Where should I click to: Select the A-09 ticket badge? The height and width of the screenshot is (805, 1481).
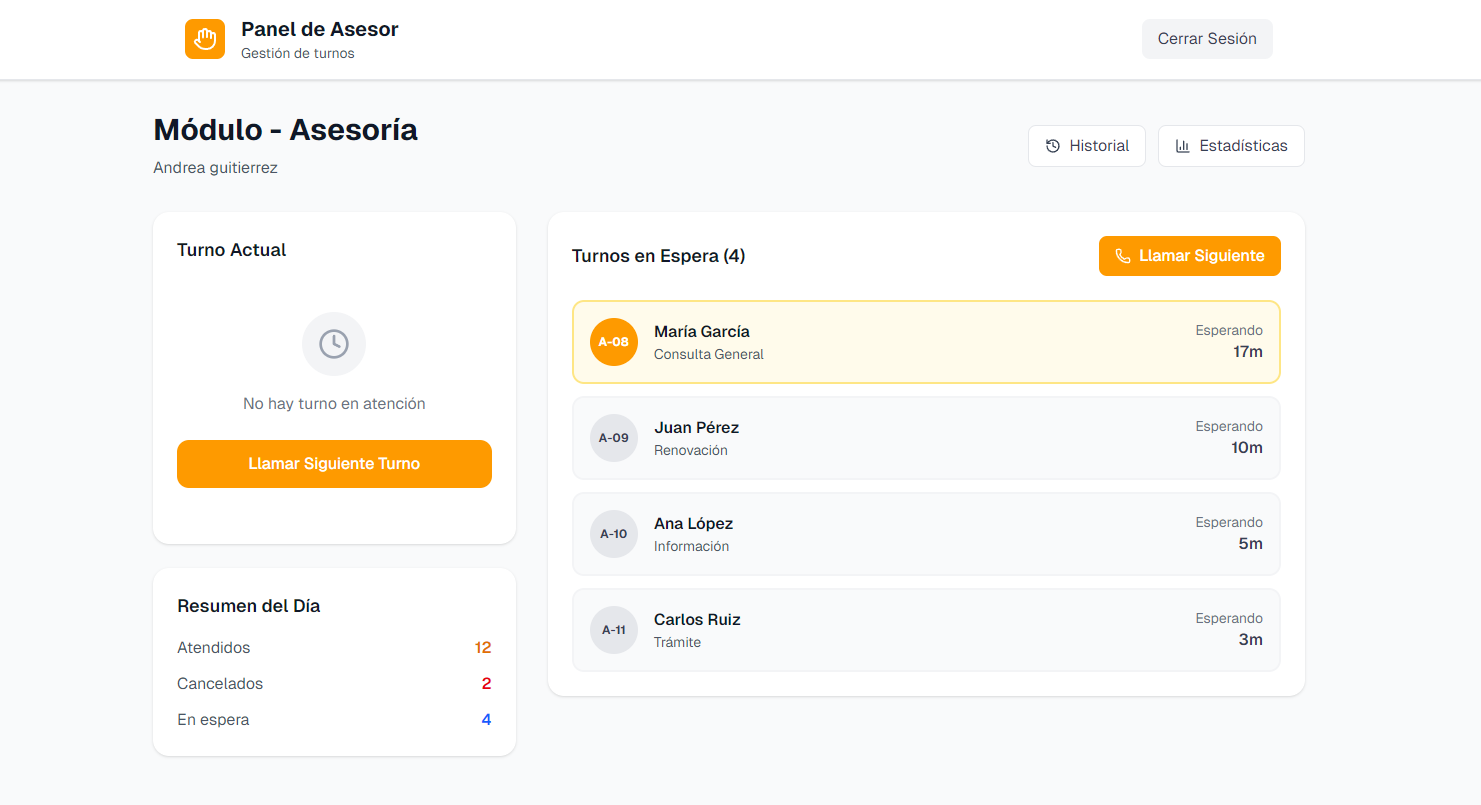[x=614, y=438]
